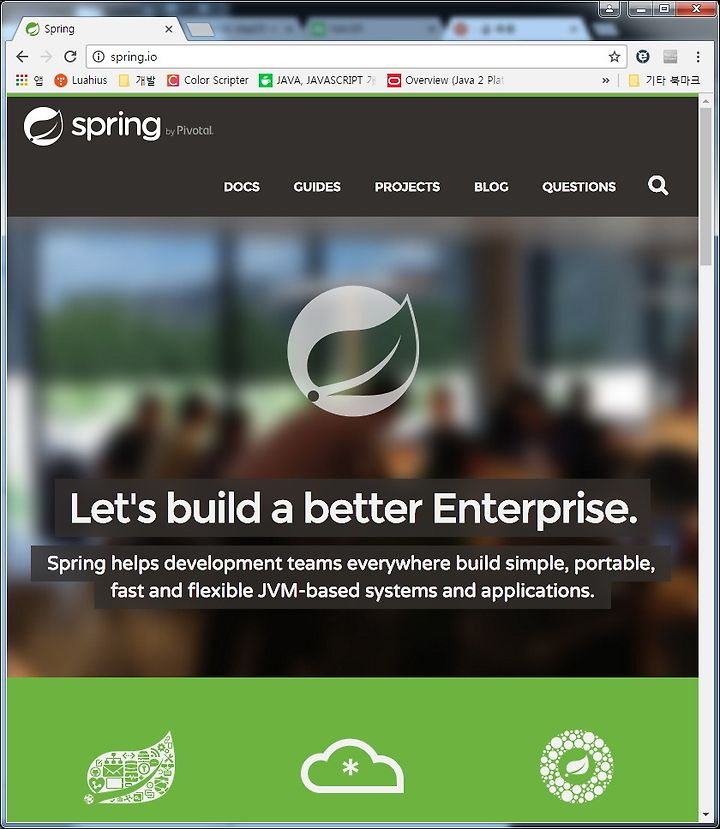Open the DOCS menu item
The height and width of the screenshot is (829, 720).
242,187
